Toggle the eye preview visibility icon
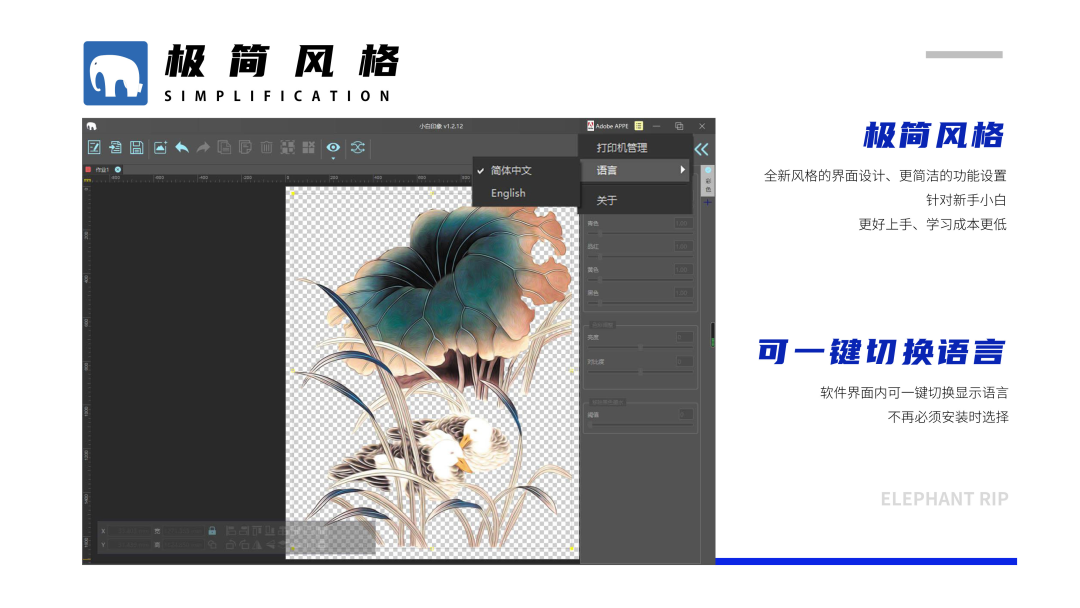 point(333,146)
